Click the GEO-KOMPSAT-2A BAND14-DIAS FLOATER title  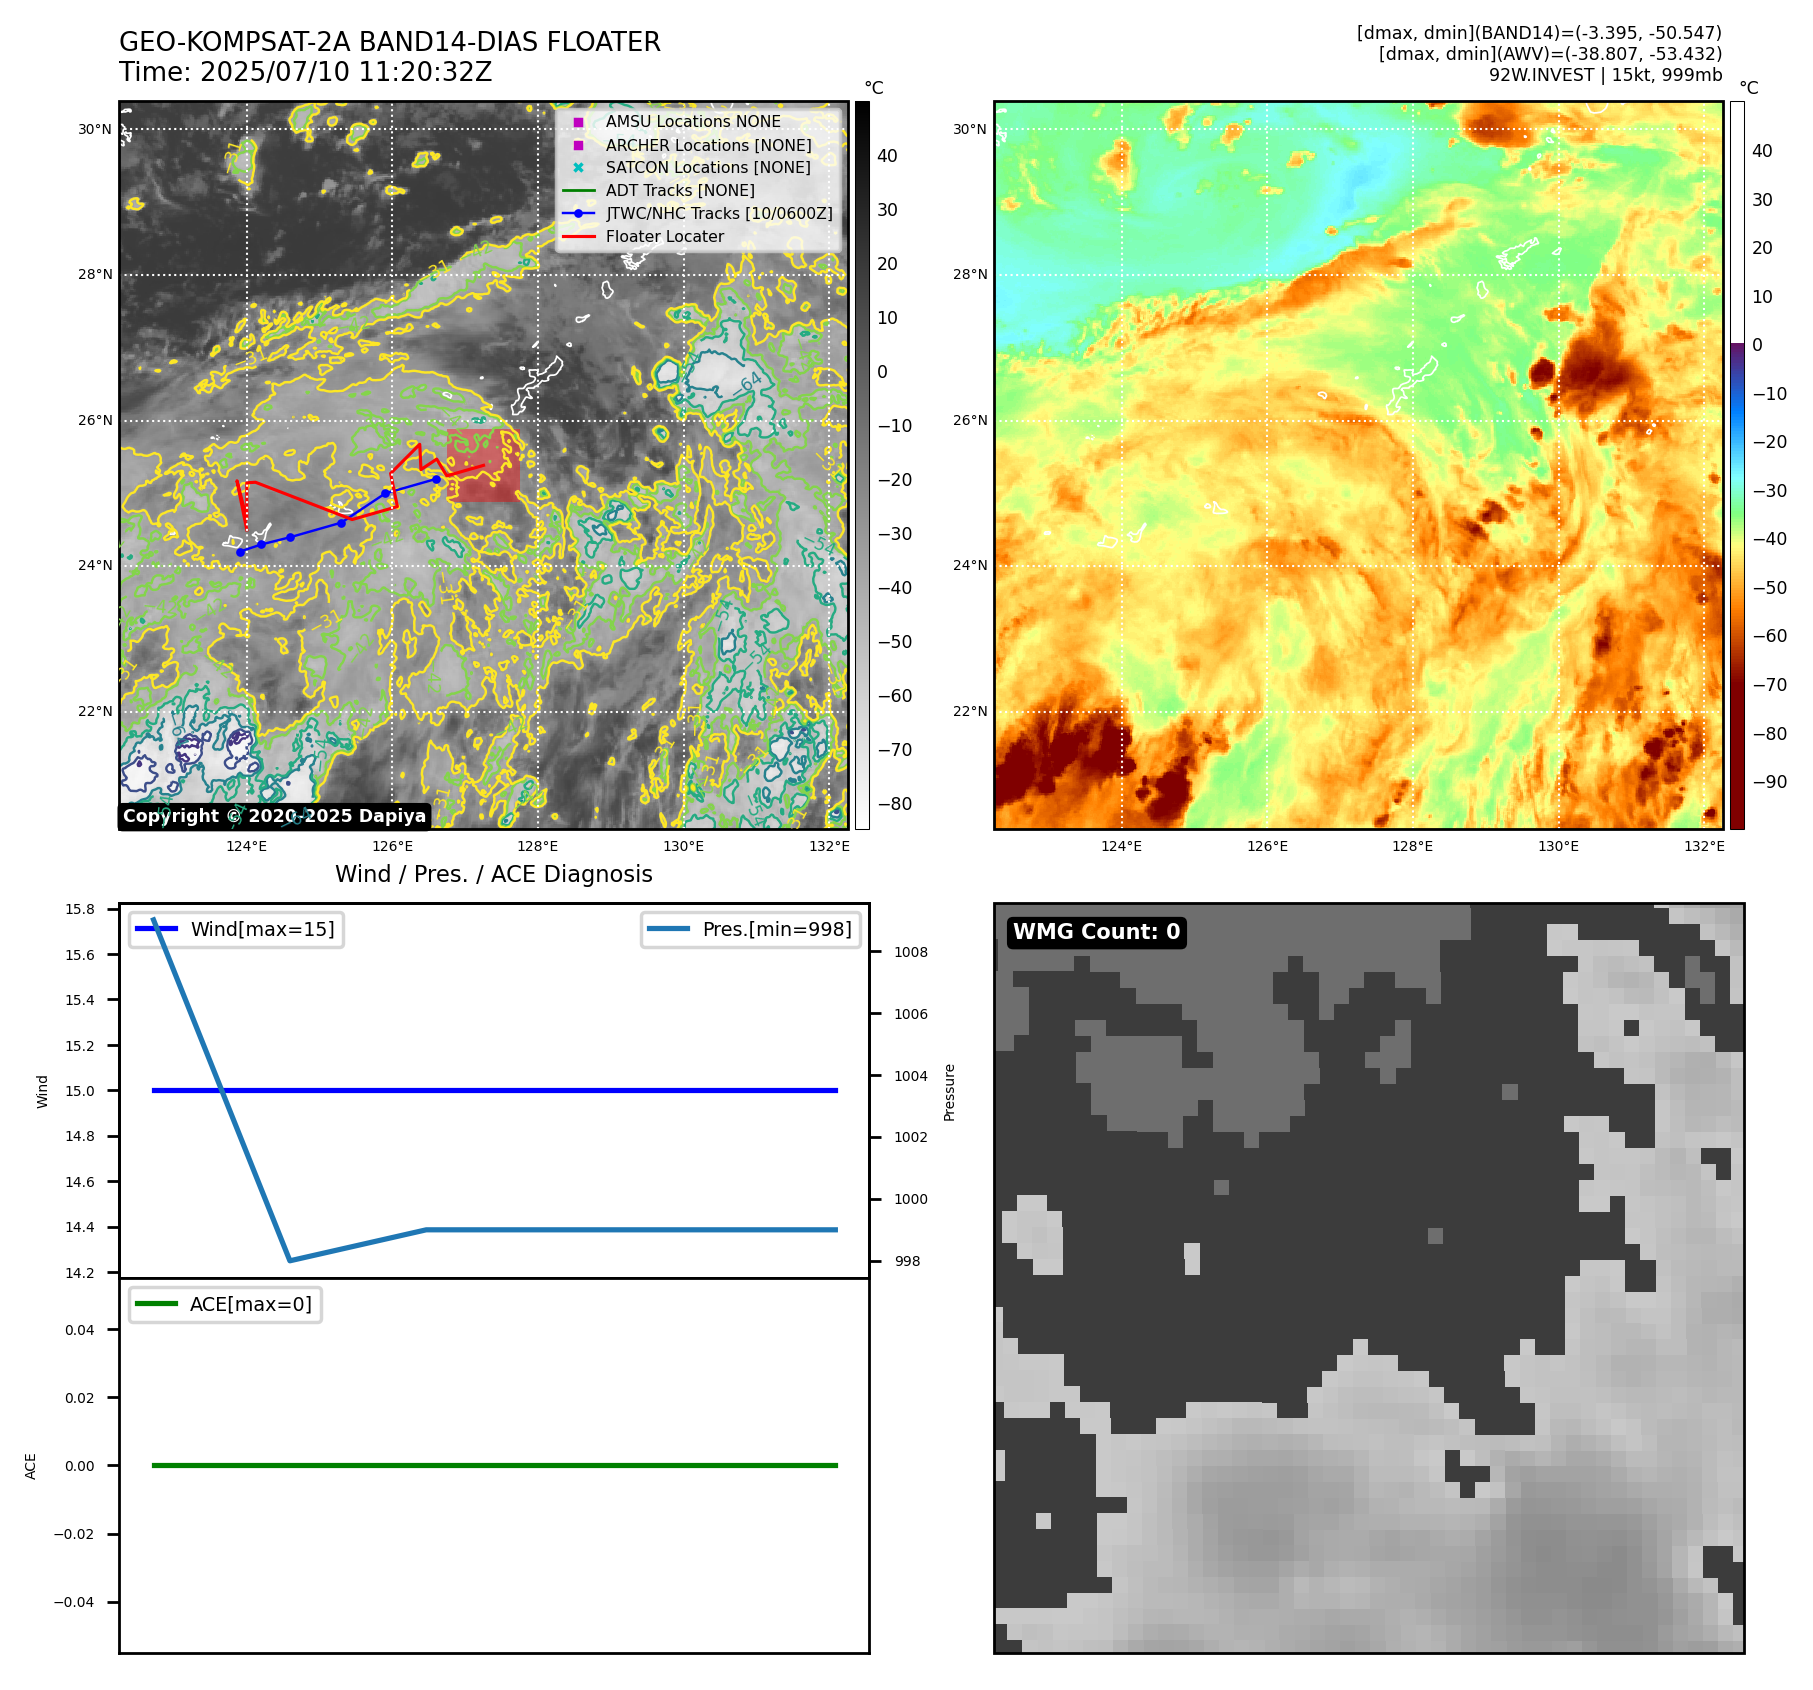coord(389,42)
